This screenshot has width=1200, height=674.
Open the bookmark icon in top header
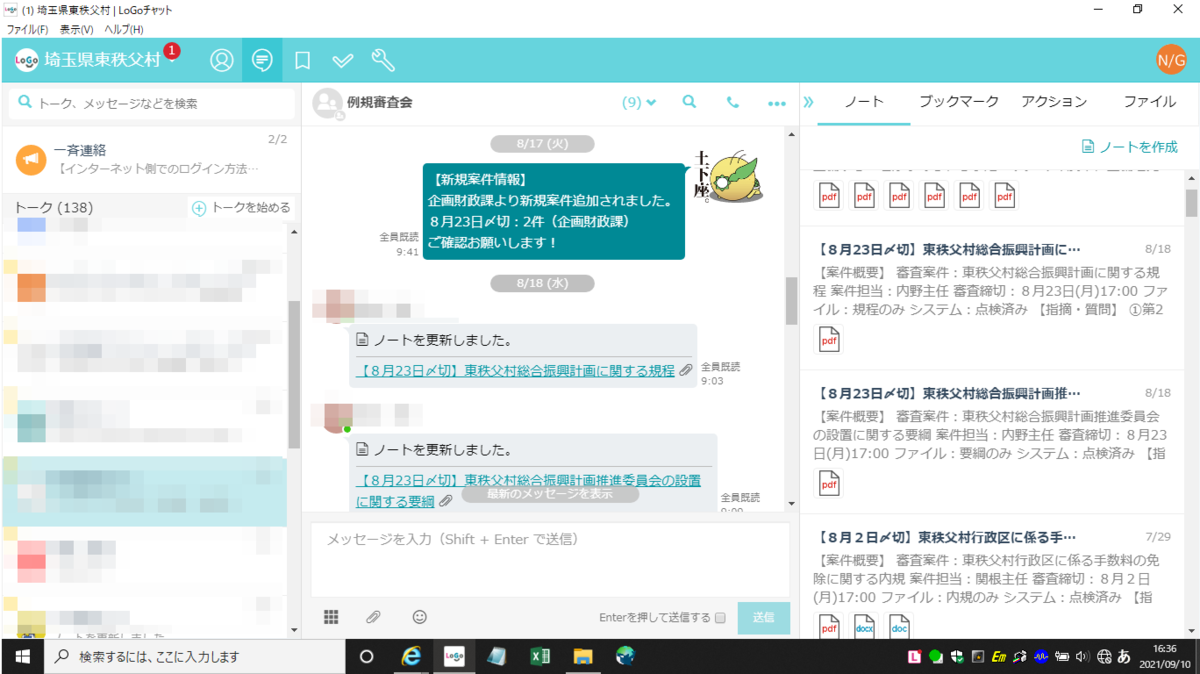[x=302, y=61]
